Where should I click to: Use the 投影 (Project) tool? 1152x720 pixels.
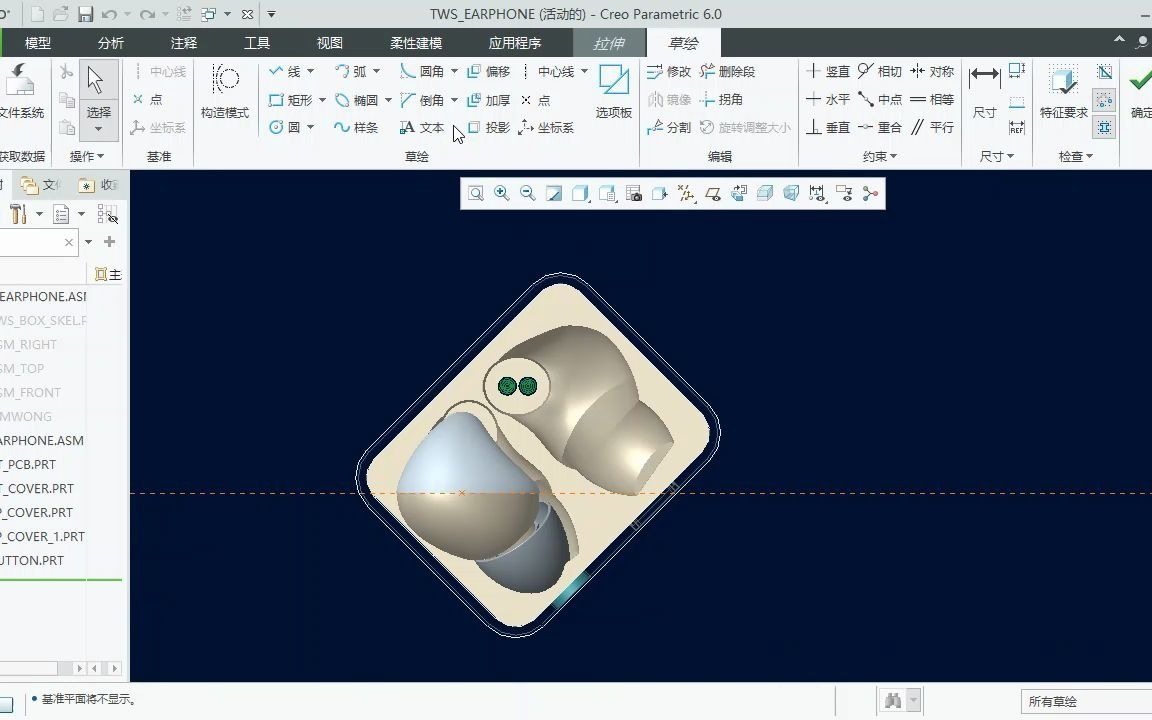(489, 127)
